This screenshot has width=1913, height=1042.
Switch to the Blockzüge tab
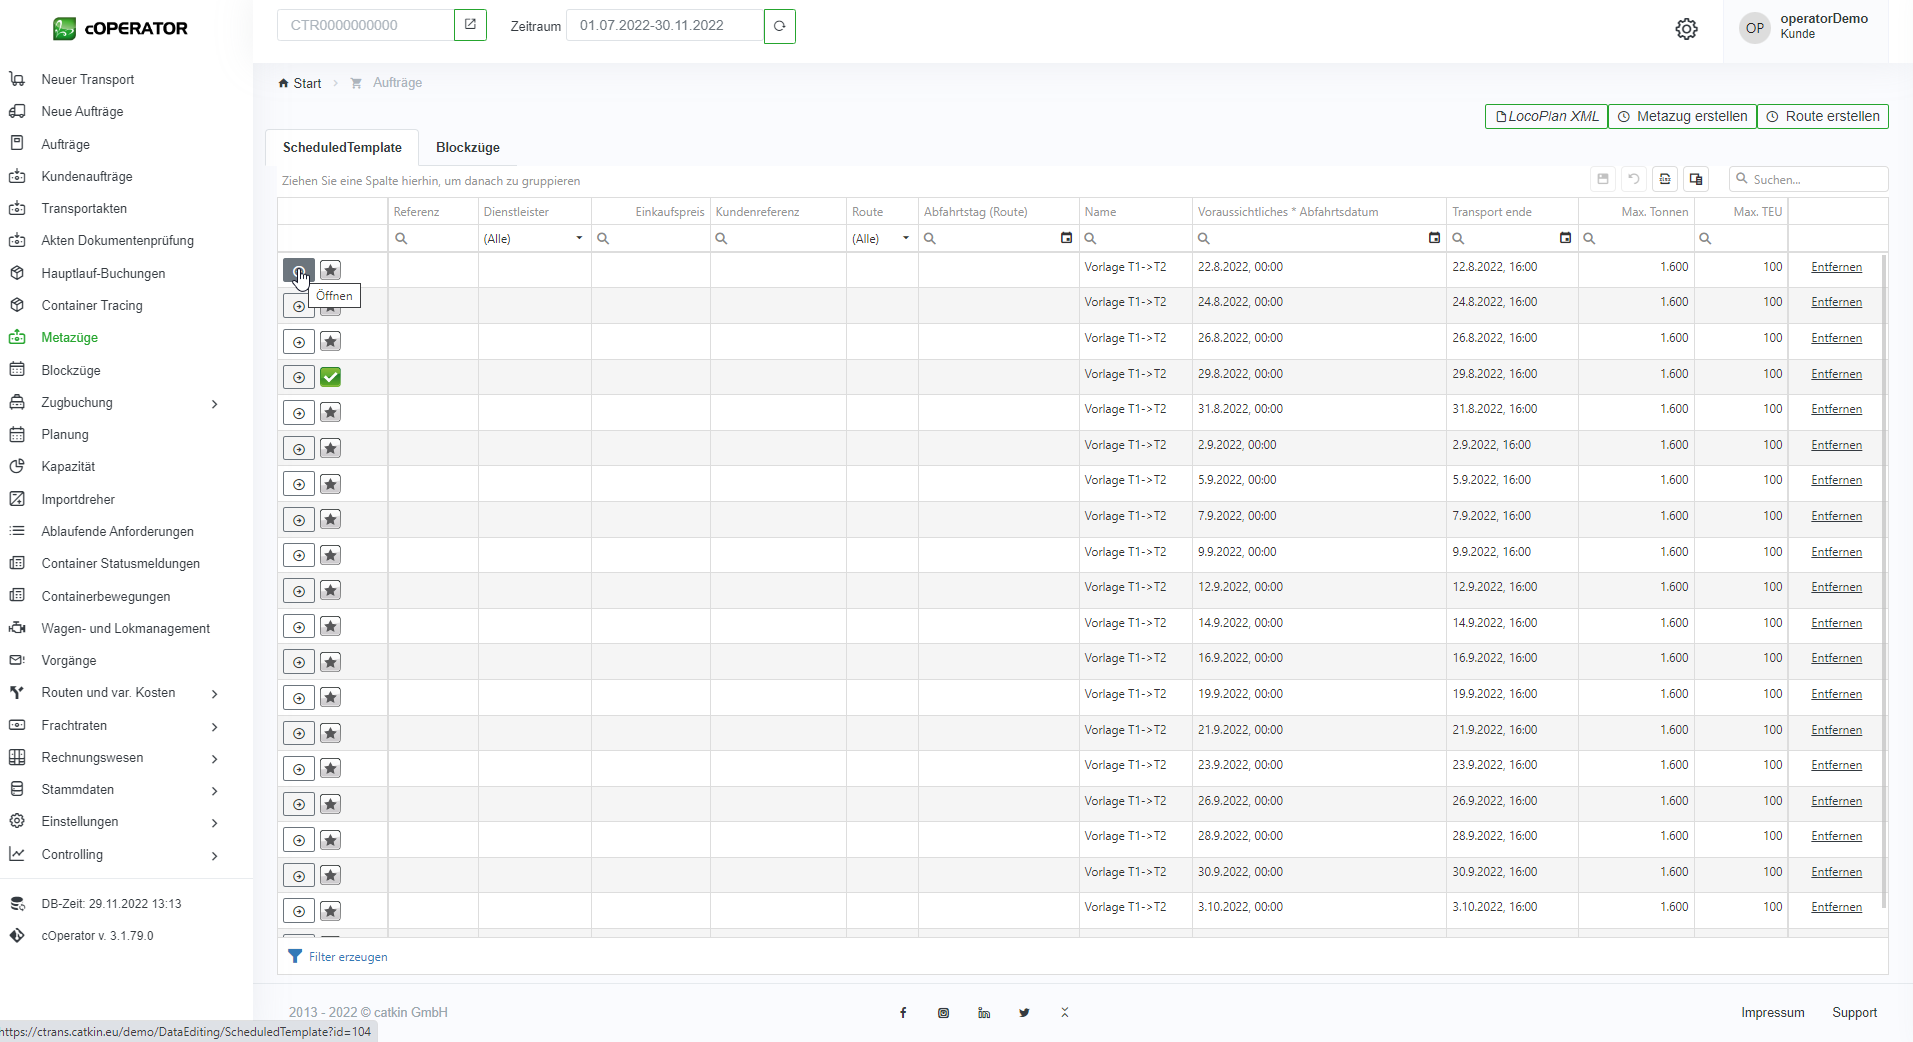[467, 147]
